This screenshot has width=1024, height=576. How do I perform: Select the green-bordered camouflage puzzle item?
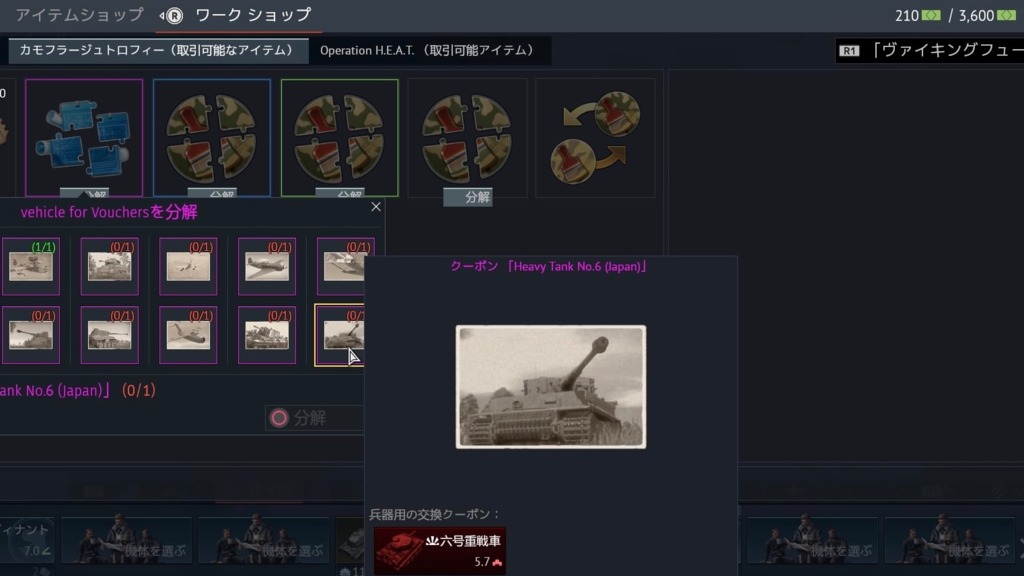[340, 138]
